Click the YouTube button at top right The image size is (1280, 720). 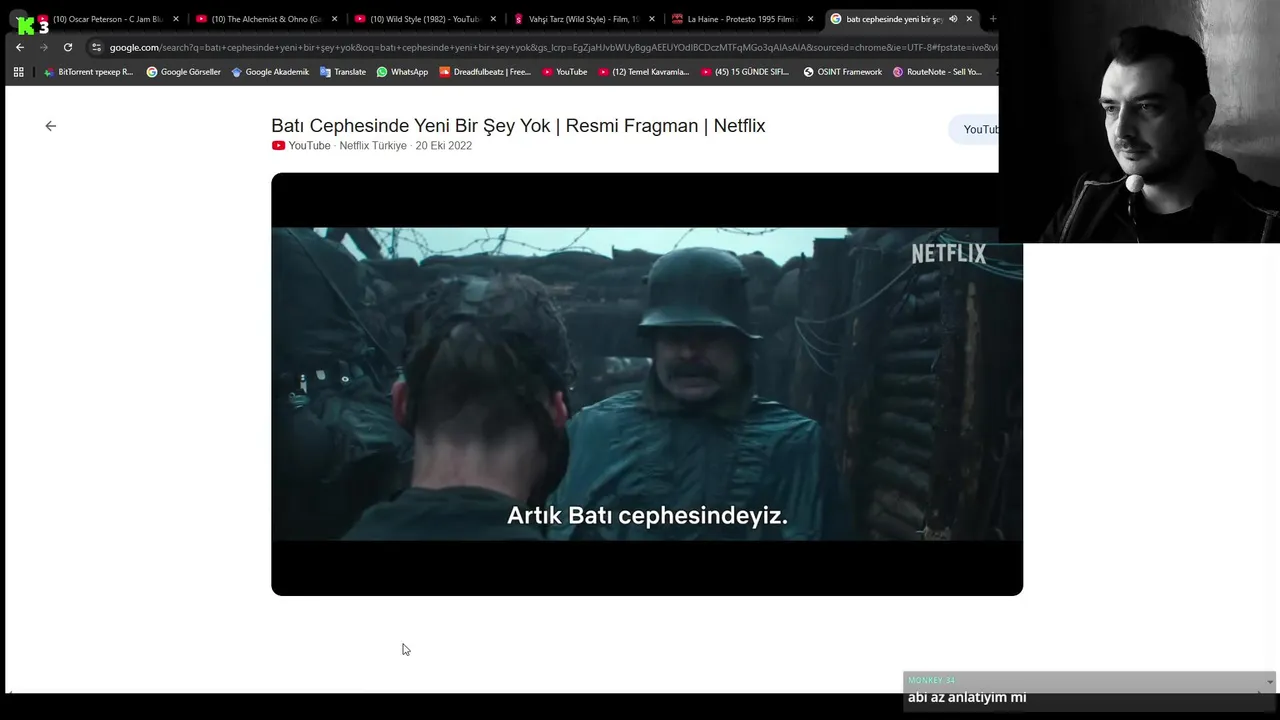pos(975,129)
